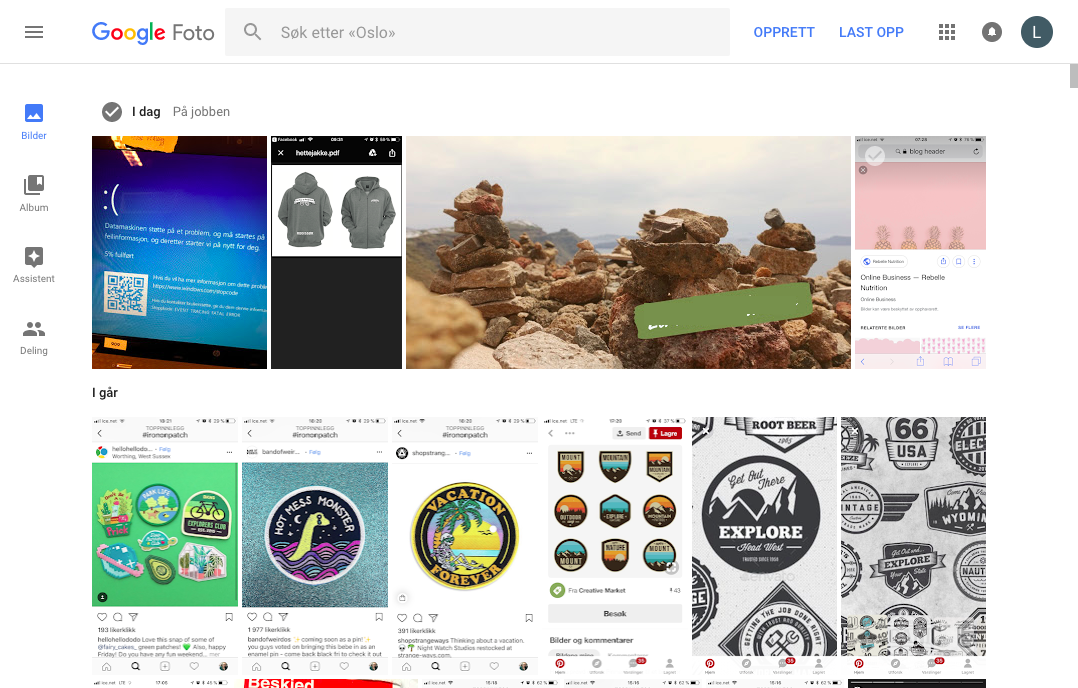The image size is (1078, 688).
Task: Open Assistent in sidebar
Action: tap(34, 264)
